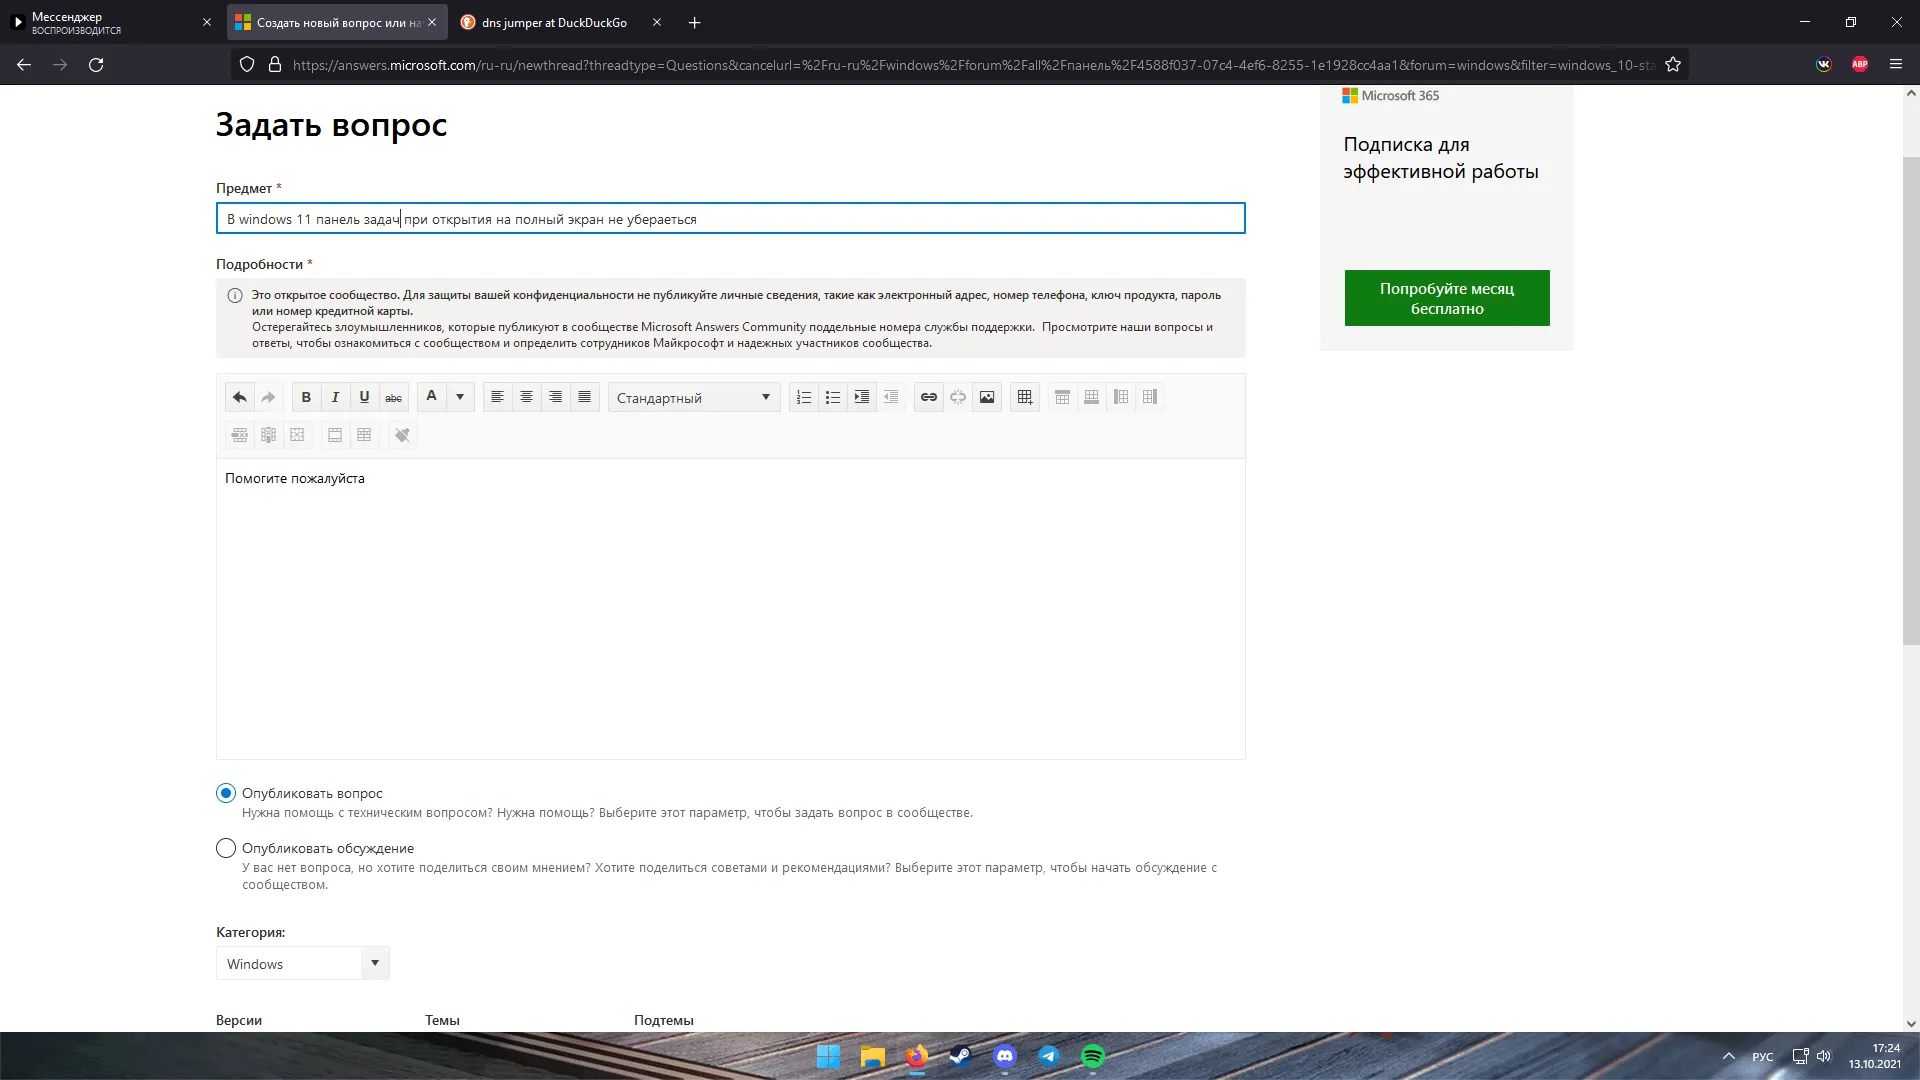The height and width of the screenshot is (1080, 1920).
Task: Select the Создать новый вопрос tab
Action: (337, 22)
